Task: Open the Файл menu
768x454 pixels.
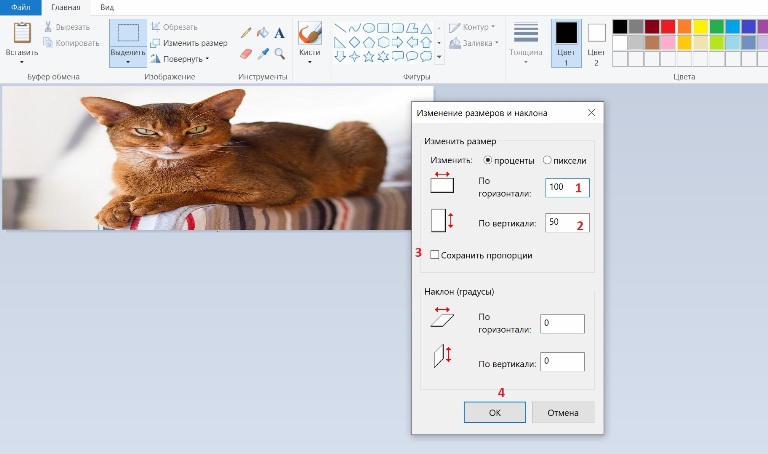Action: tap(20, 6)
